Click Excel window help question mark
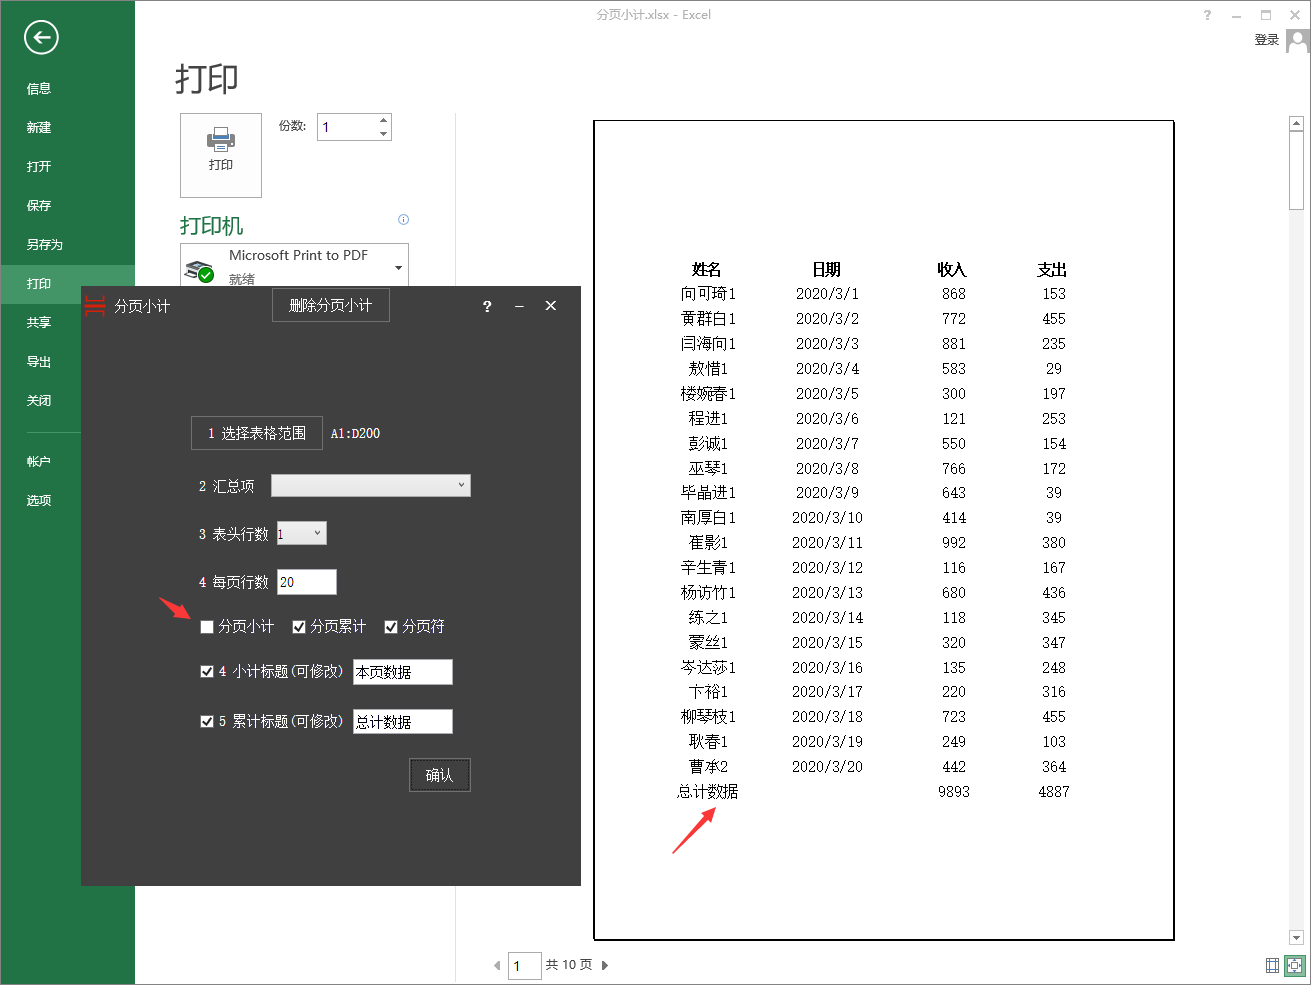 [1207, 15]
